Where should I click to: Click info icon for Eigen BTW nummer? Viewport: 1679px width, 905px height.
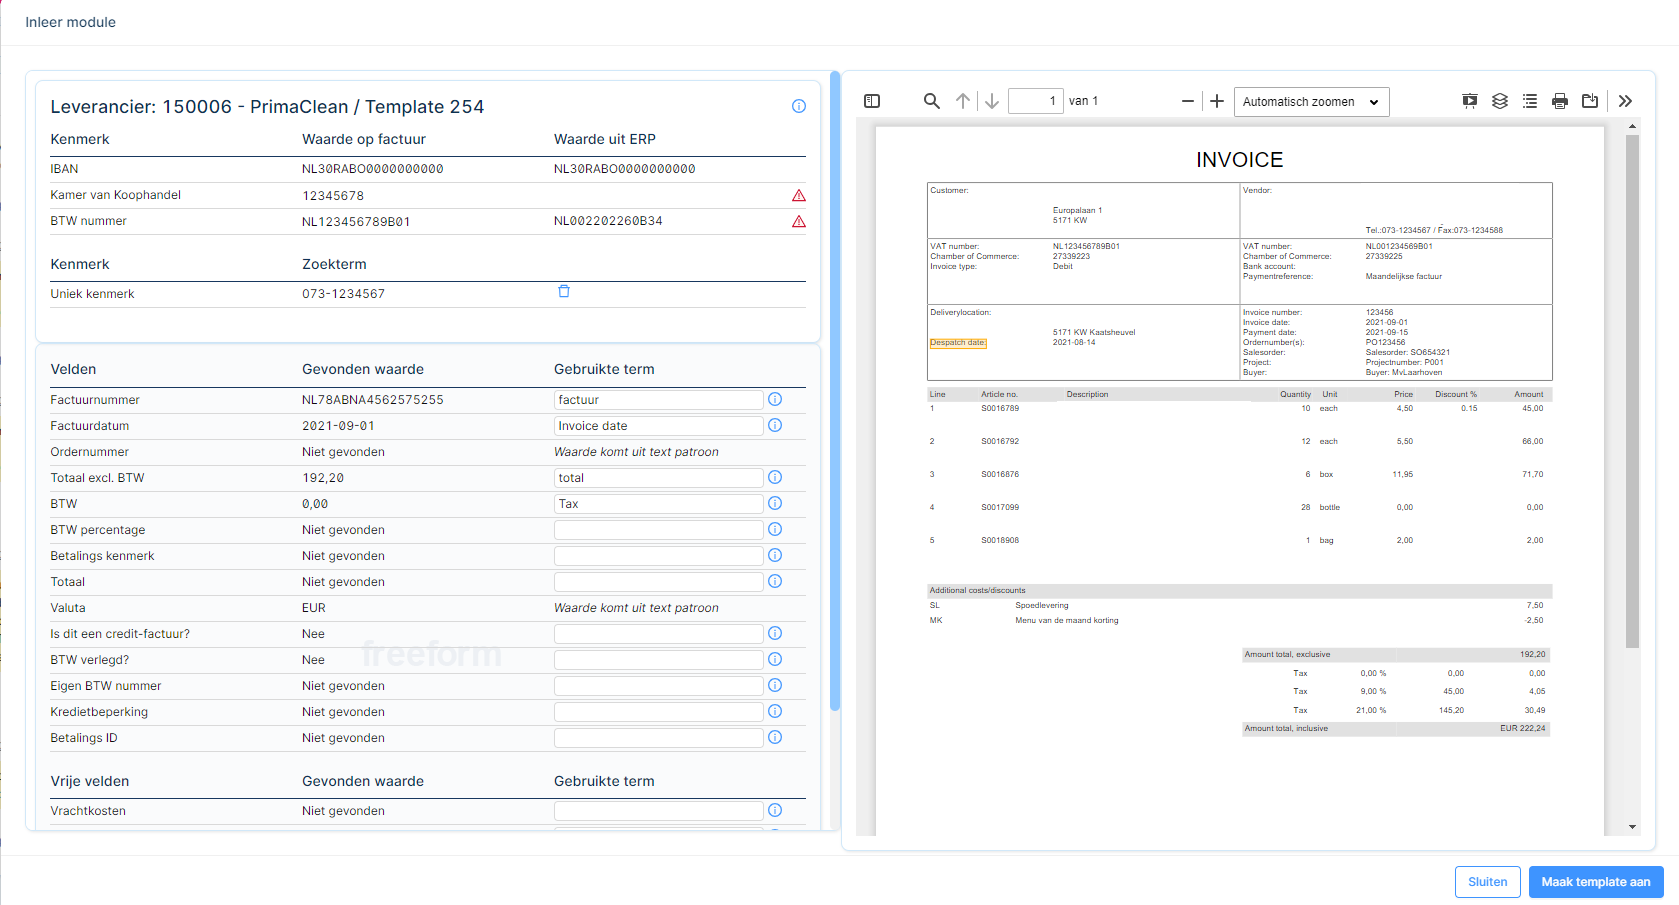pyautogui.click(x=775, y=685)
